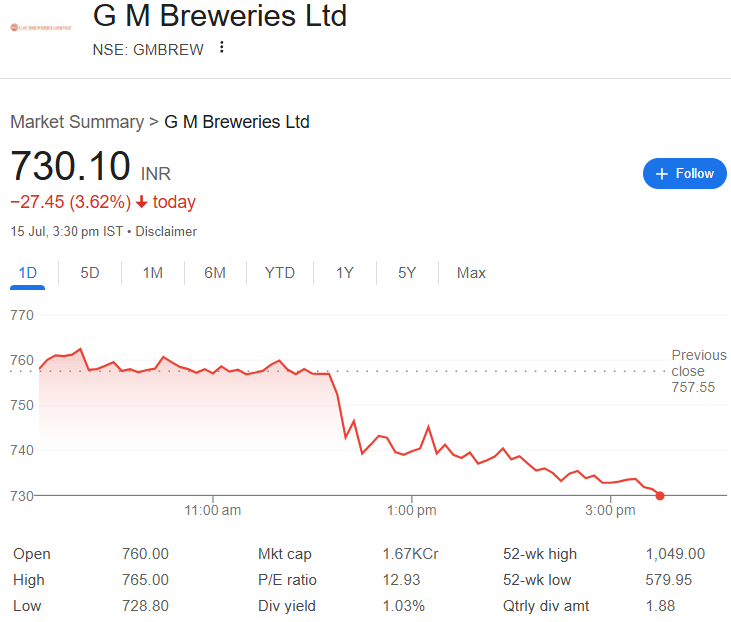This screenshot has height=622, width=731.
Task: Follow G M Breweries stock
Action: point(684,173)
